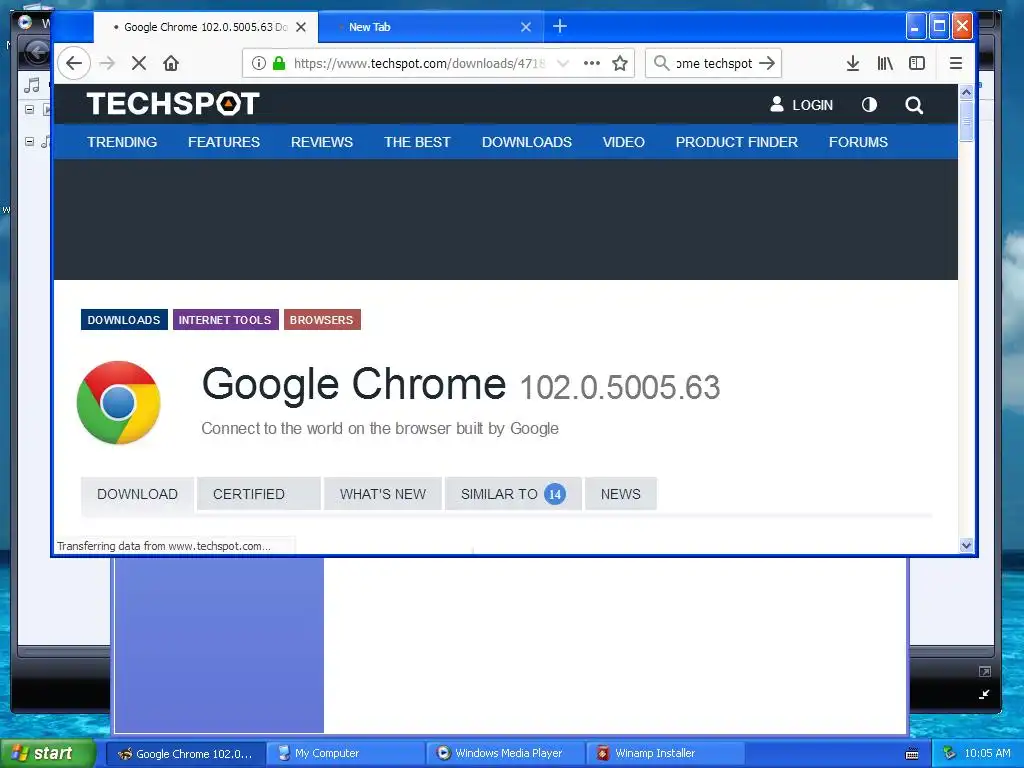Image resolution: width=1024 pixels, height=768 pixels.
Task: Switch to the New Tab tab
Action: pyautogui.click(x=431, y=27)
